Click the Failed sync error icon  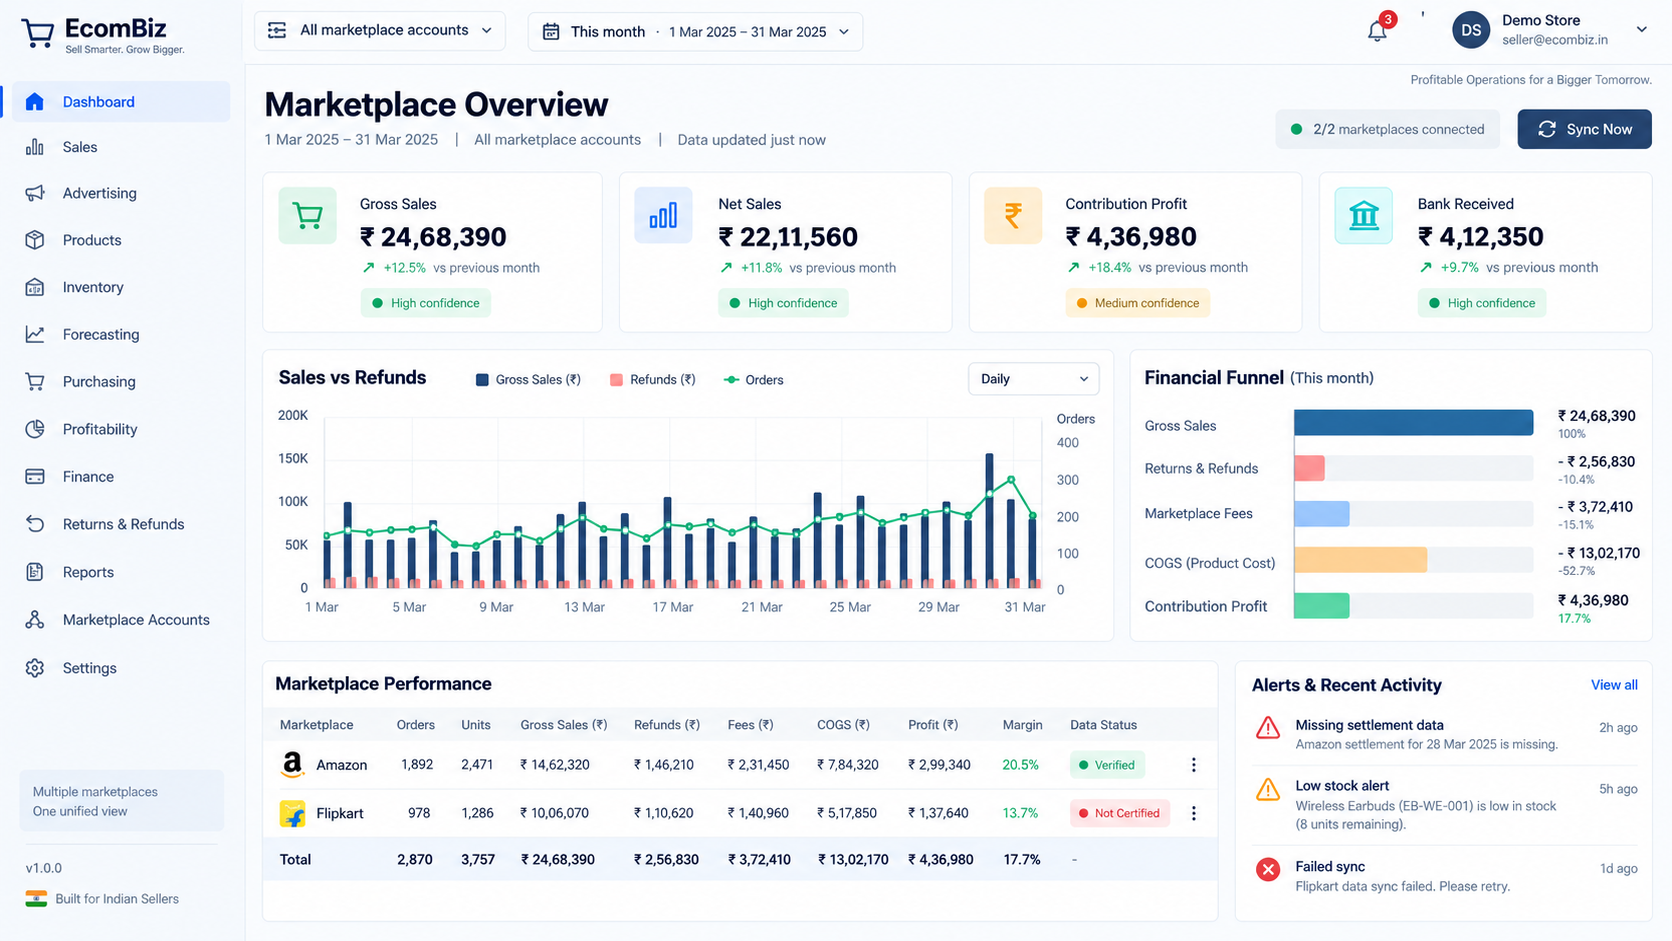[1268, 869]
